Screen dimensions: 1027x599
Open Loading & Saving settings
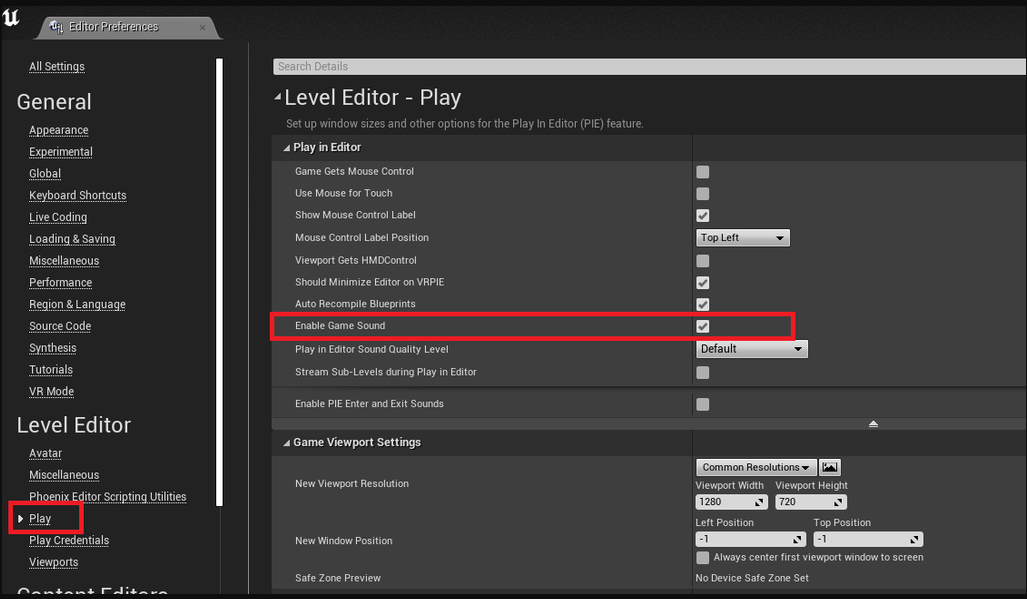tap(72, 238)
